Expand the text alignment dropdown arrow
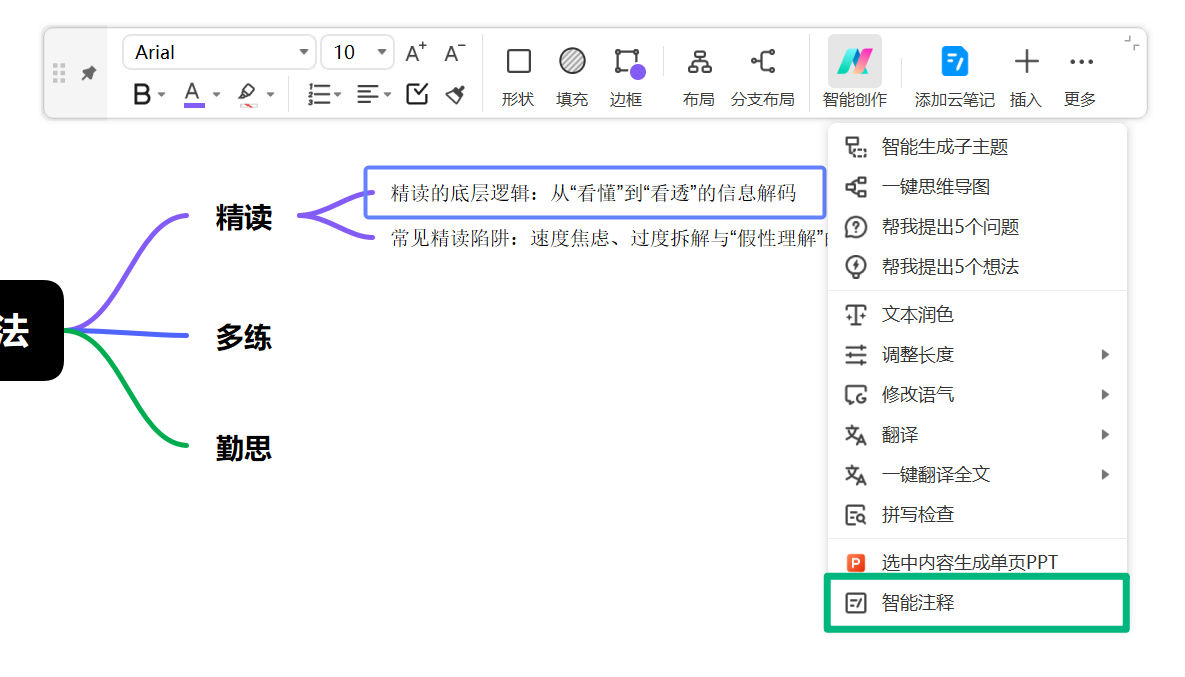1185x677 pixels. click(387, 95)
